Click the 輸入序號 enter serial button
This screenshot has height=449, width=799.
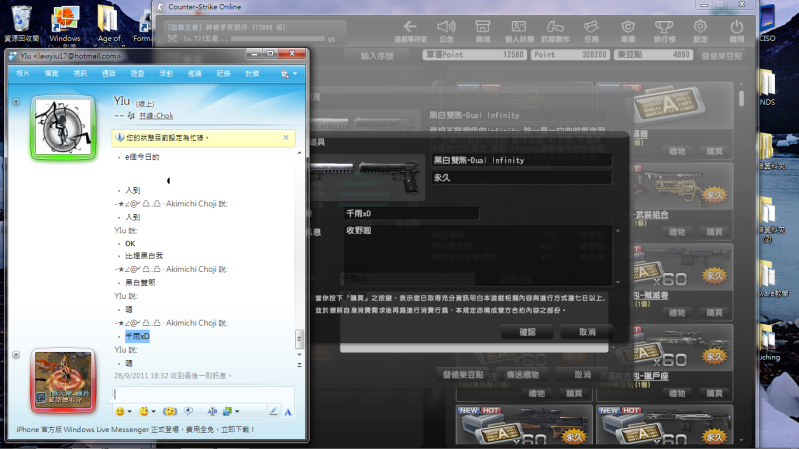(x=377, y=56)
